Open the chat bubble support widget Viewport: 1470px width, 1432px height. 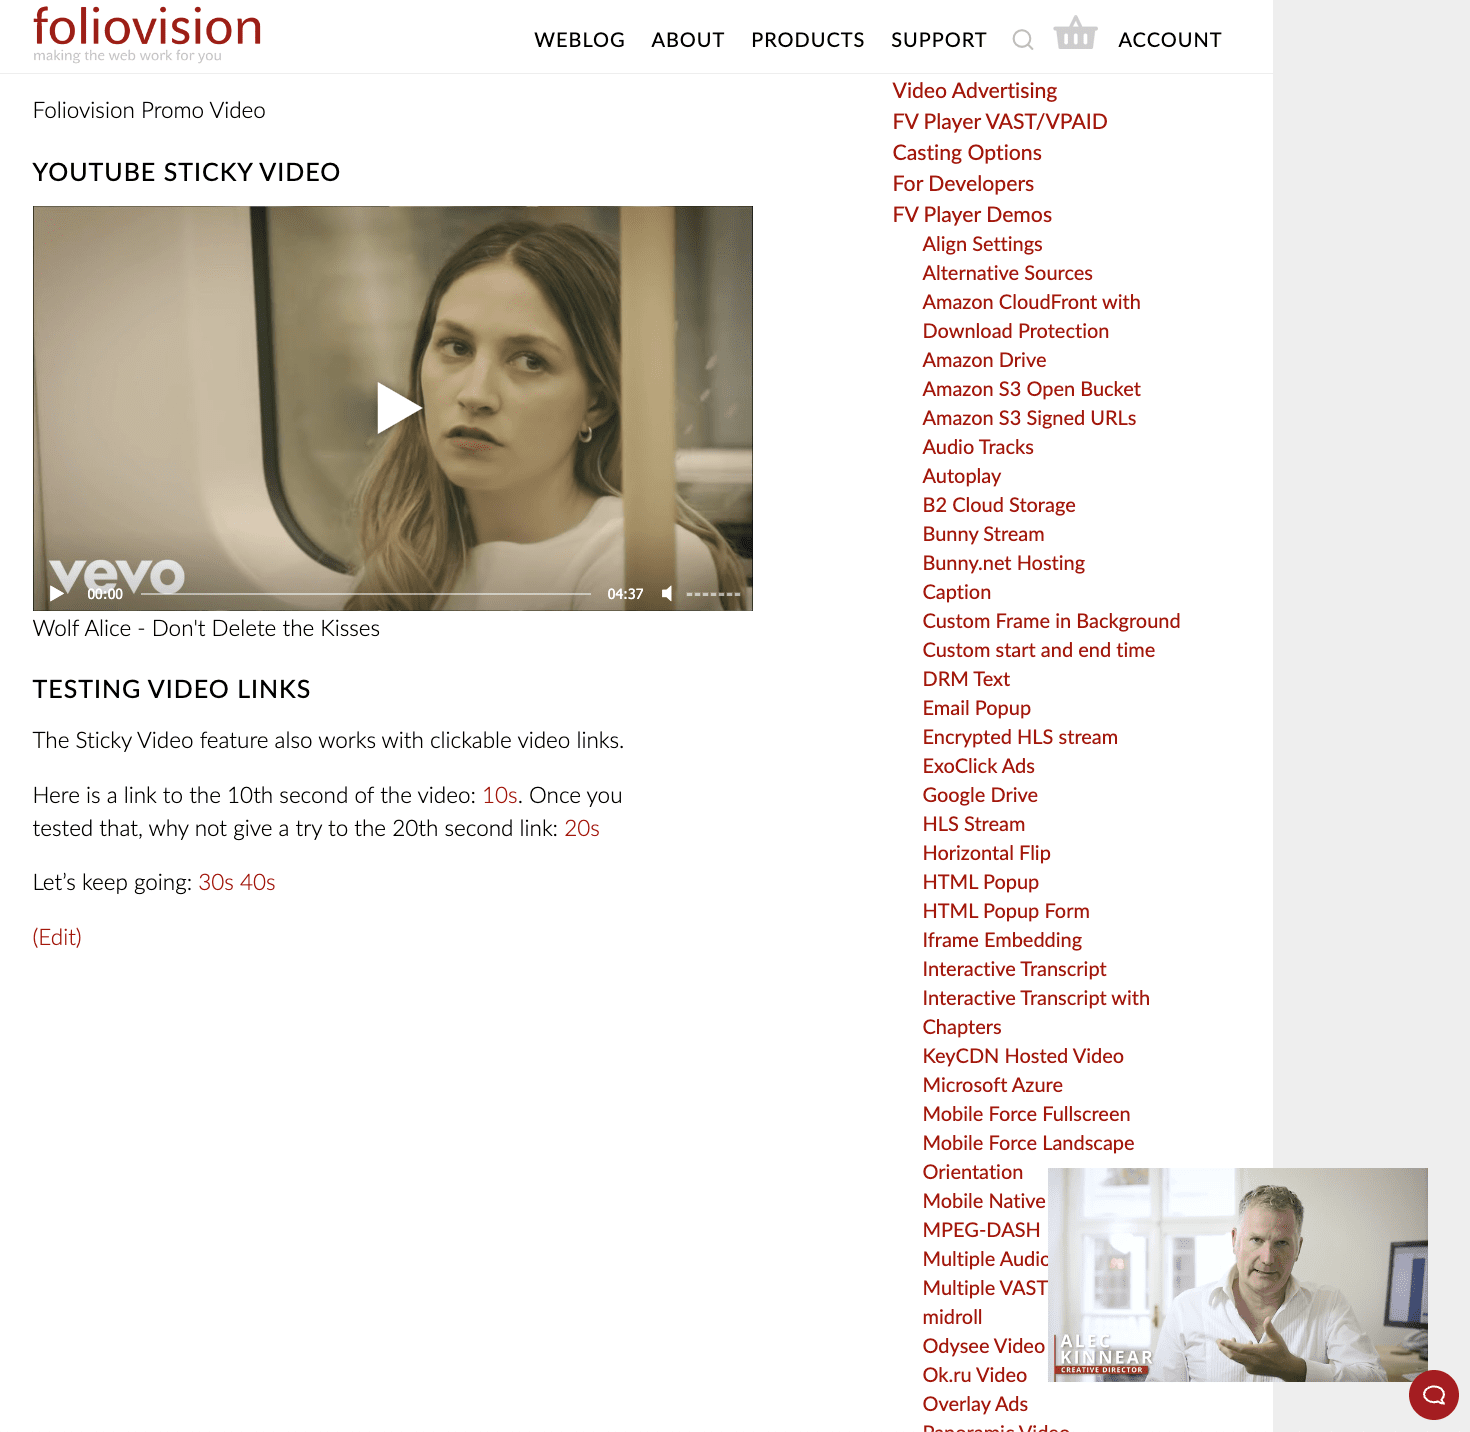[x=1434, y=1395]
